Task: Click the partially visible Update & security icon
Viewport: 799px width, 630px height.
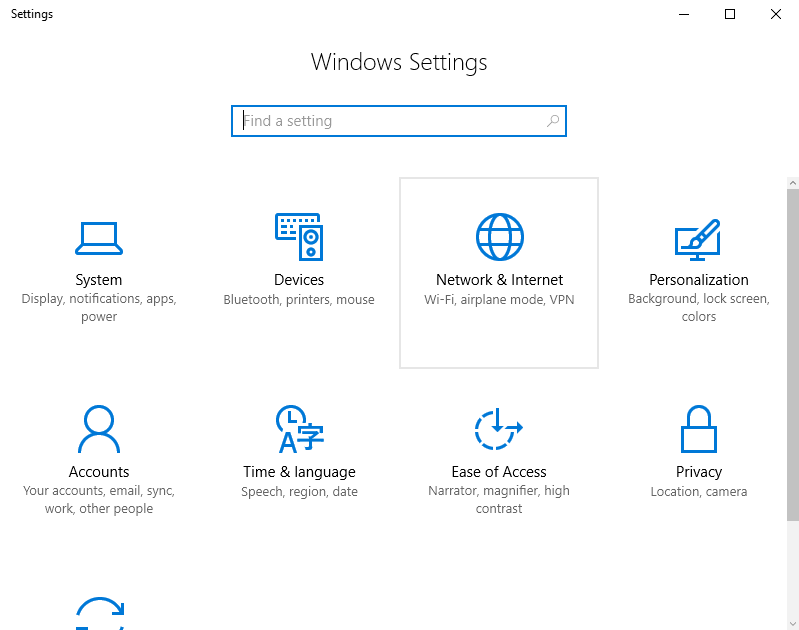Action: (99, 614)
